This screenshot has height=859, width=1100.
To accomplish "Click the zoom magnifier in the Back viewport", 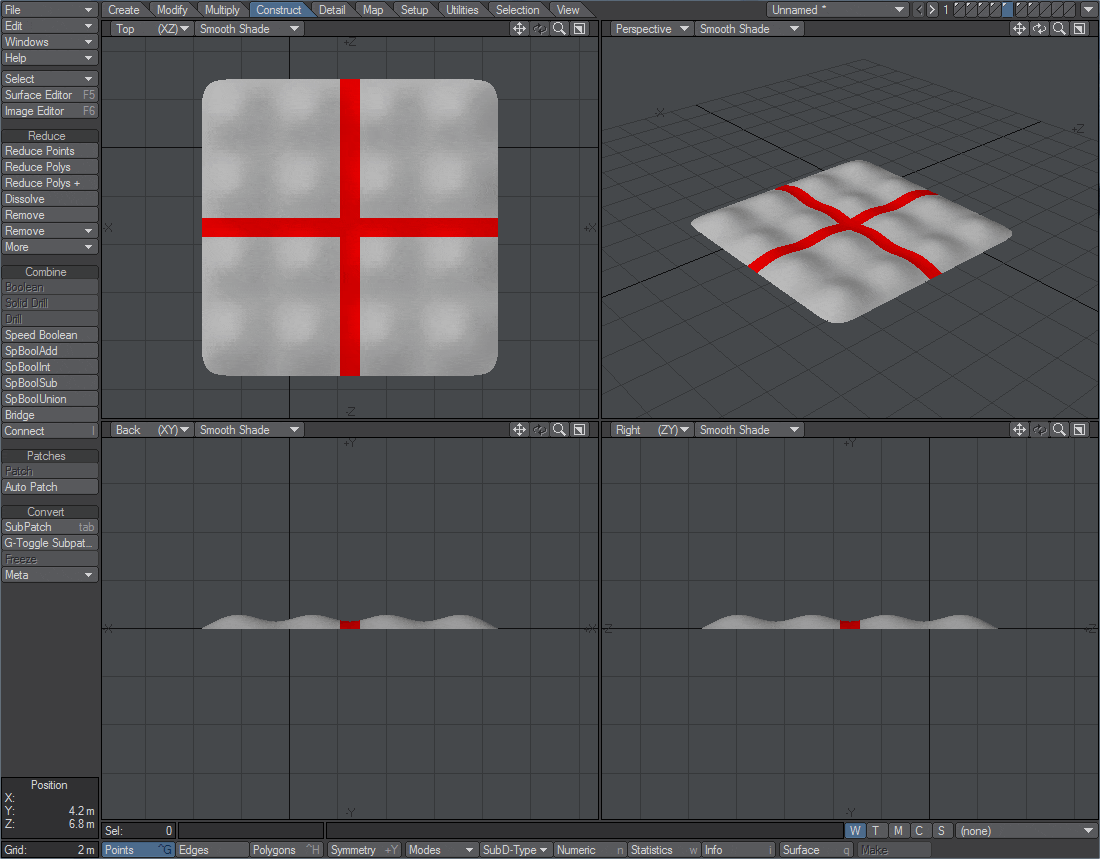I will (559, 430).
